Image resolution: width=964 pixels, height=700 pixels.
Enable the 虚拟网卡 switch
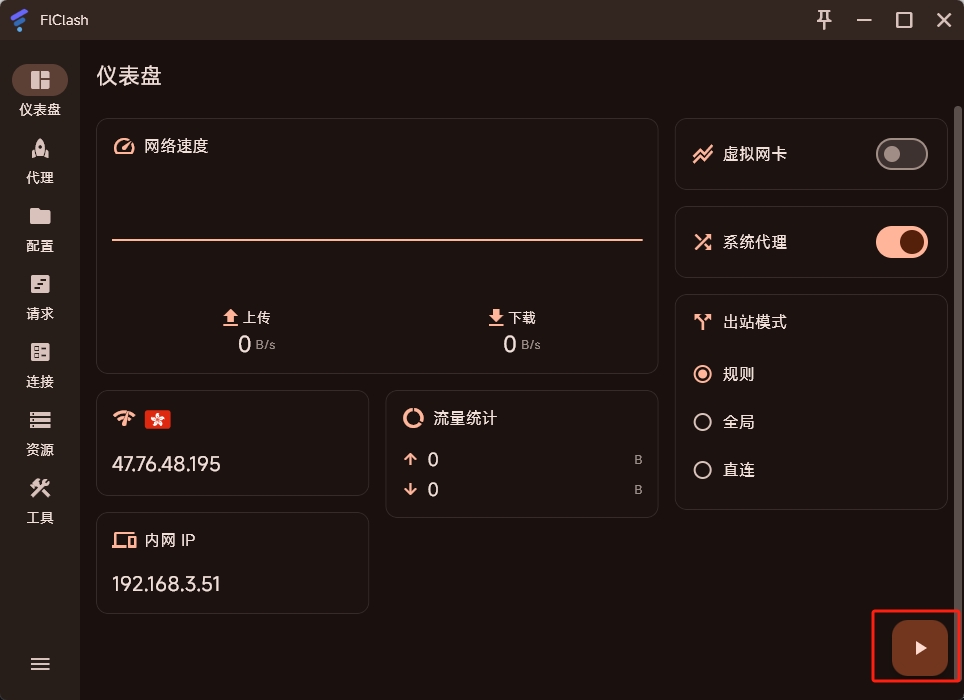point(901,154)
